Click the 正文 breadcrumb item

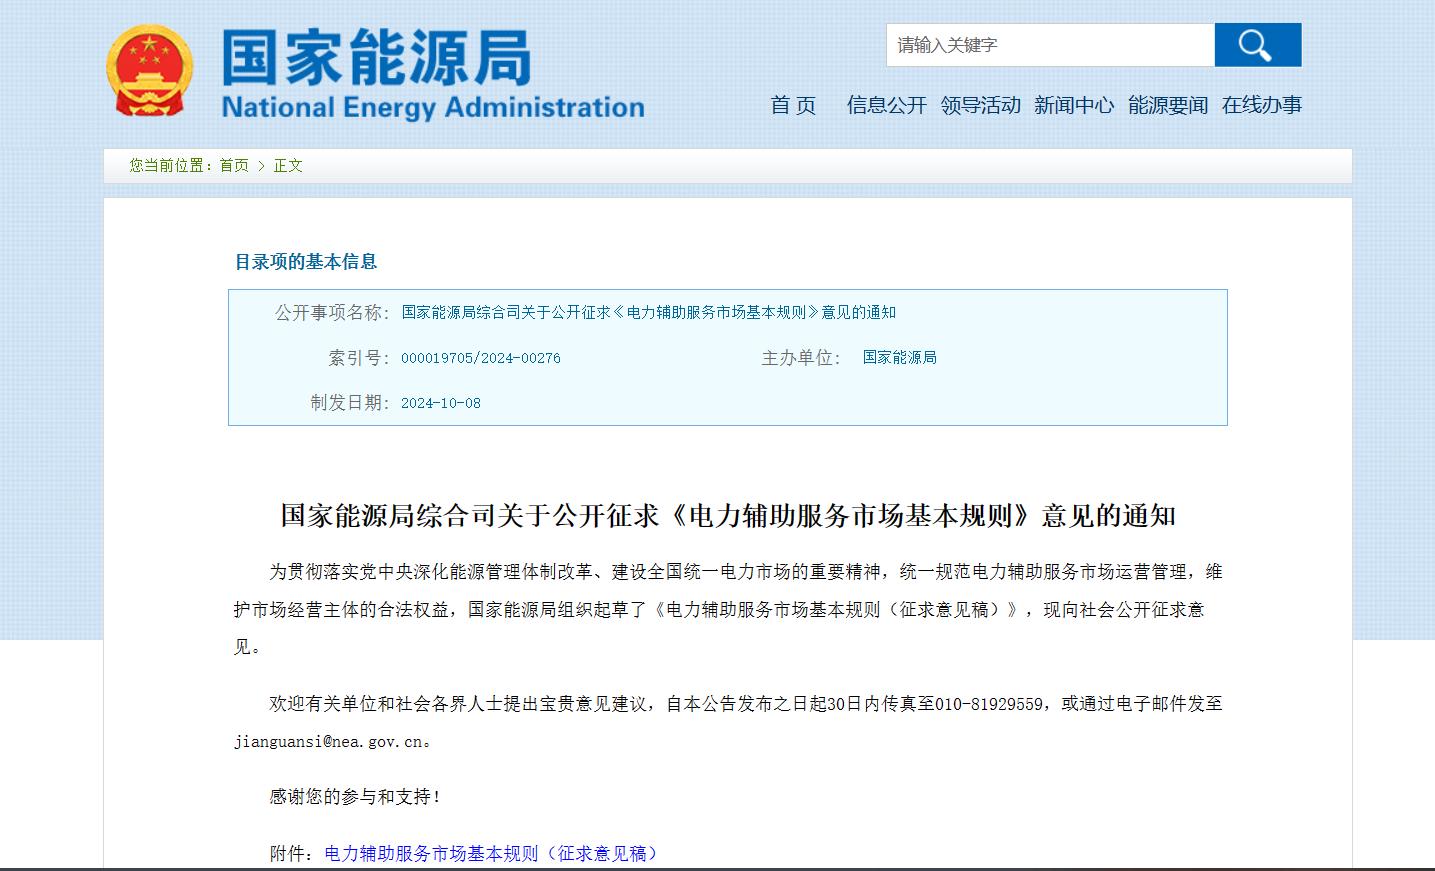(x=288, y=166)
